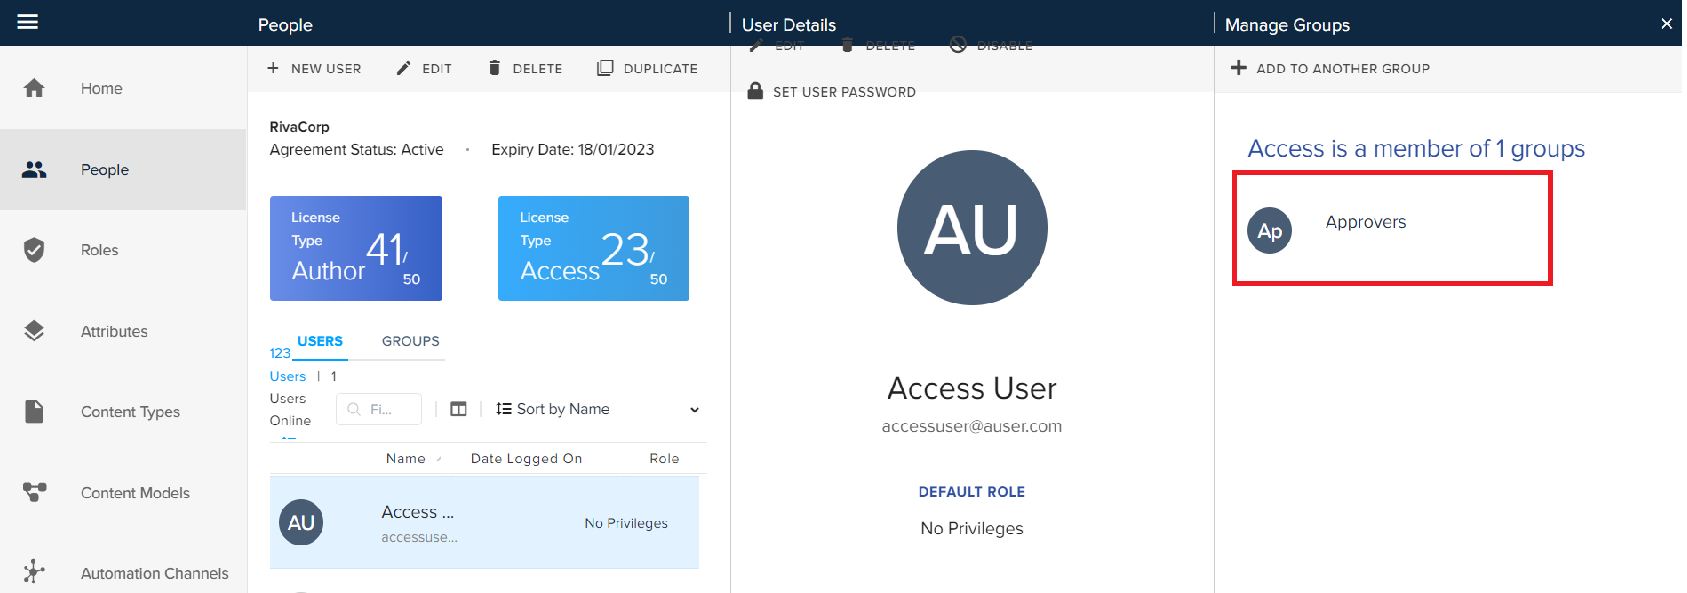Click the search magnifier icon in filter box
This screenshot has width=1687, height=593.
(354, 409)
